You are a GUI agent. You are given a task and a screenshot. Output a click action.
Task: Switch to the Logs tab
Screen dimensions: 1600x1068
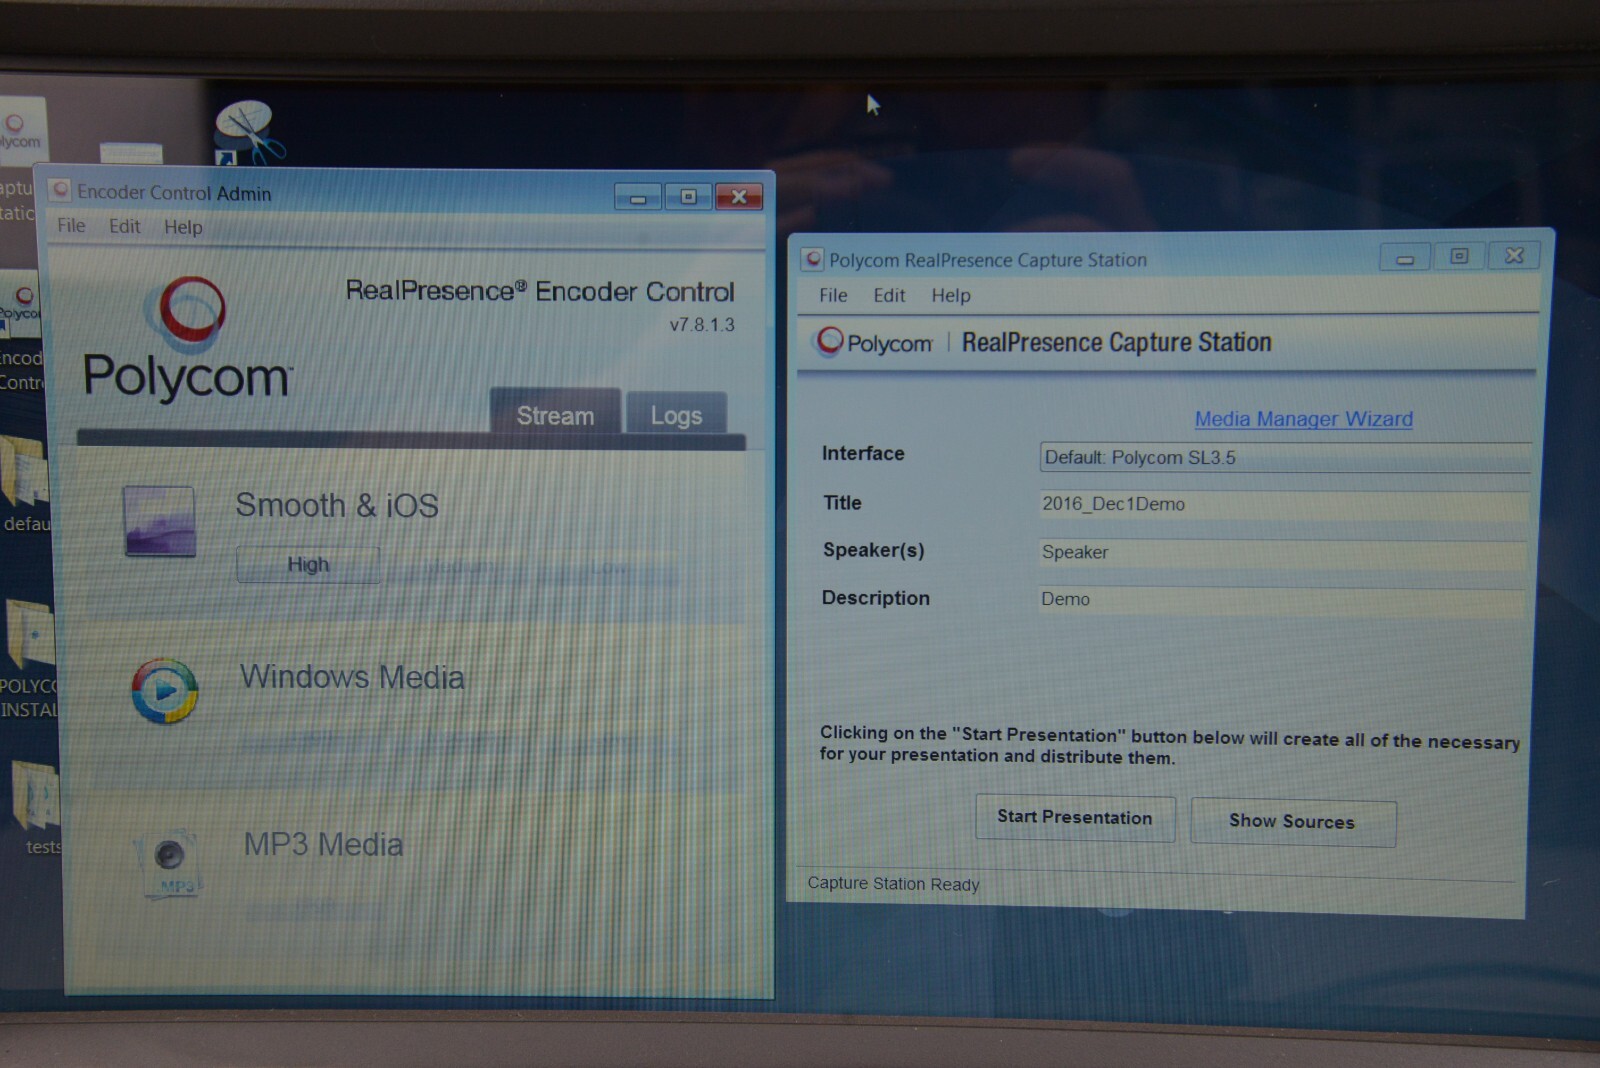coord(676,415)
